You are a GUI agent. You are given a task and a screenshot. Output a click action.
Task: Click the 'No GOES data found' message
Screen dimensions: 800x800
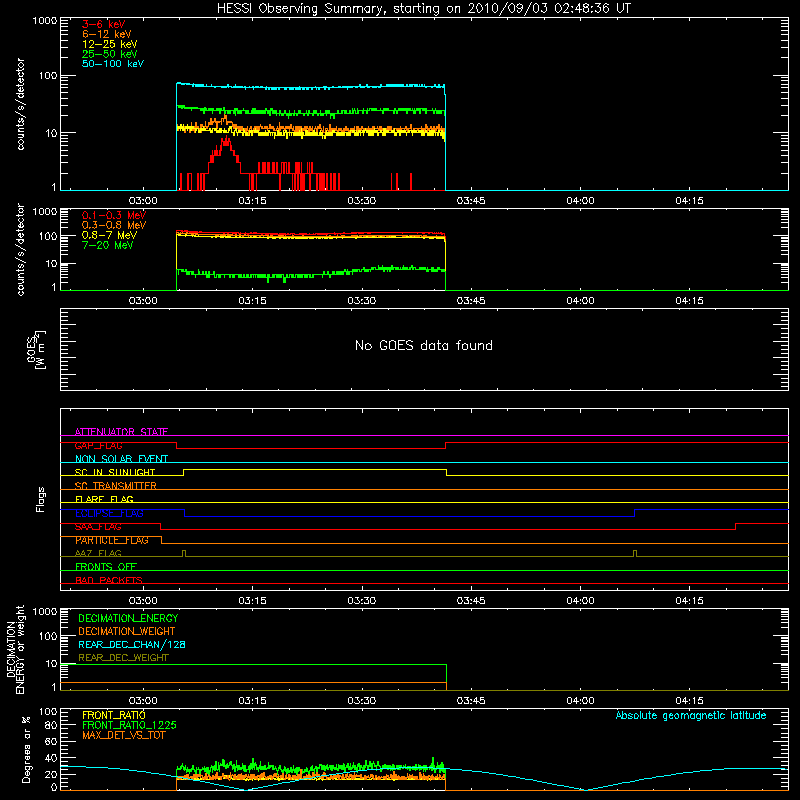pos(423,346)
